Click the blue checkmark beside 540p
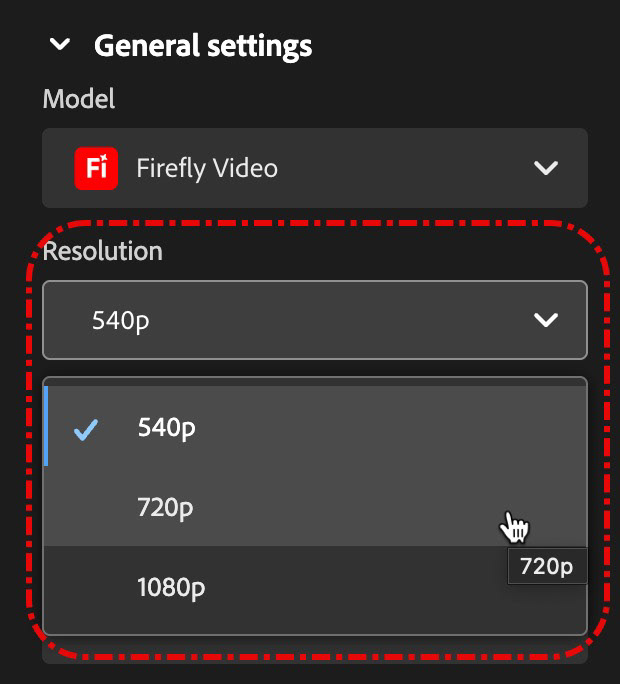The height and width of the screenshot is (684, 620). coord(86,430)
